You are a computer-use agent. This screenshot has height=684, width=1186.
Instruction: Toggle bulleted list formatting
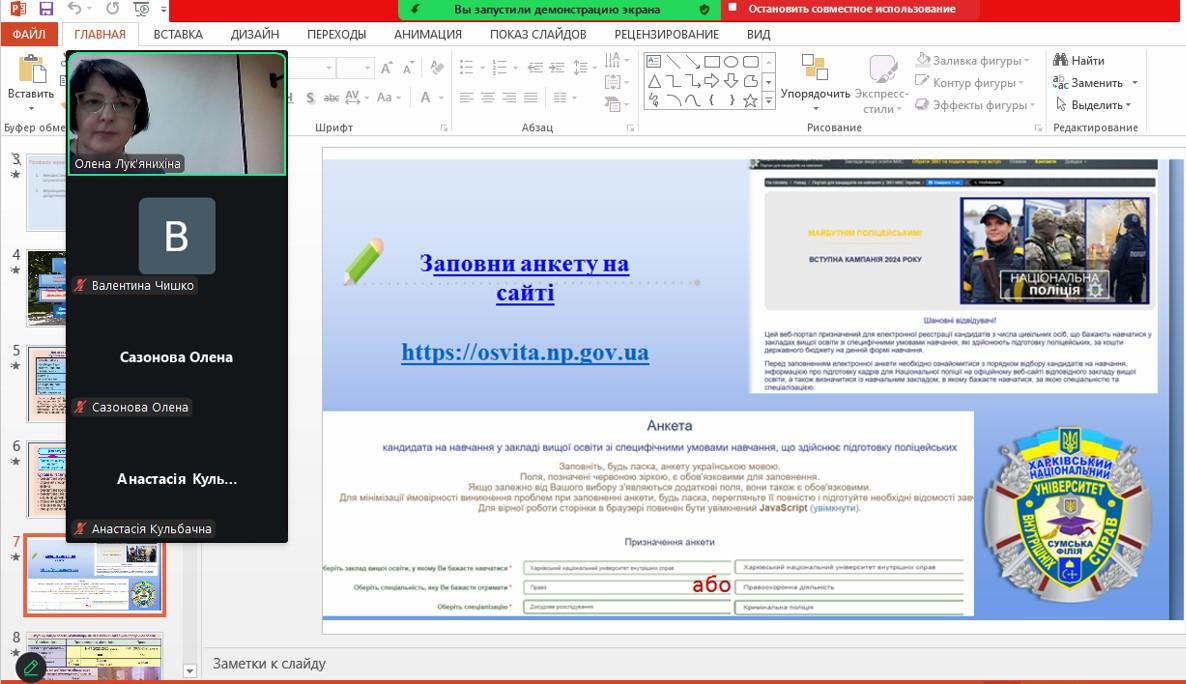[x=468, y=68]
